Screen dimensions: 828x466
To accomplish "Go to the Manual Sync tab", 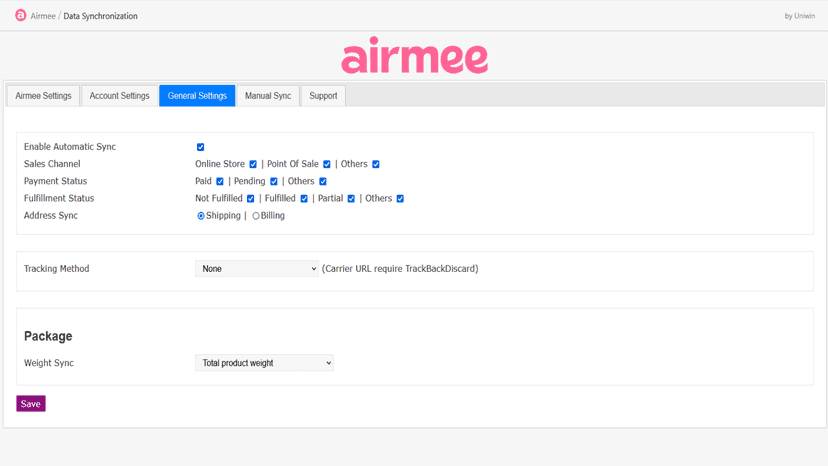I will point(268,96).
